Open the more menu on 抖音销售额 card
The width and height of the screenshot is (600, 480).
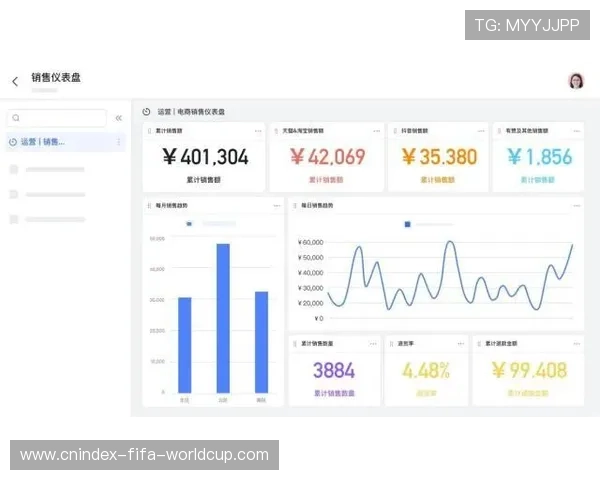481,131
